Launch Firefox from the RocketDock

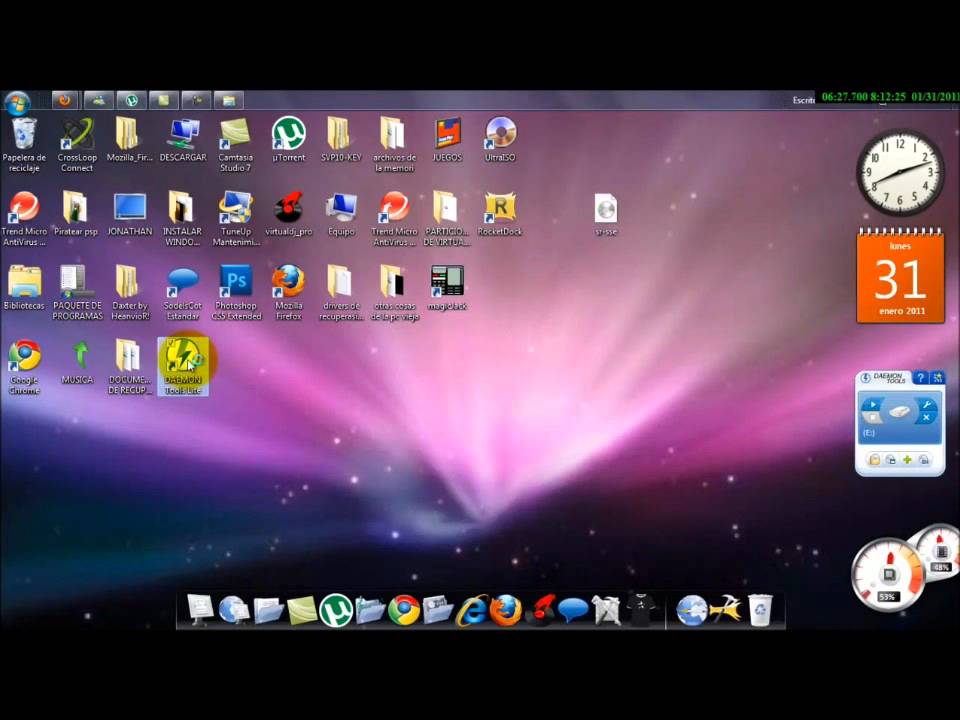pyautogui.click(x=506, y=610)
